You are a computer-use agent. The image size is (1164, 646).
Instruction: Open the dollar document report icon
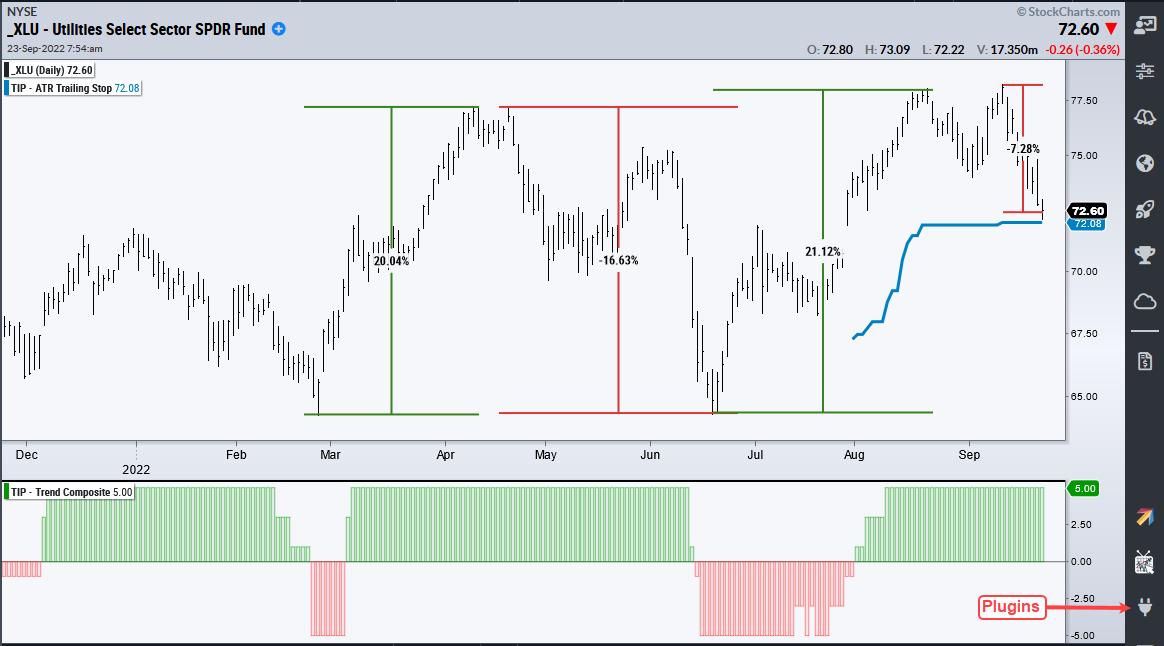click(x=1145, y=362)
